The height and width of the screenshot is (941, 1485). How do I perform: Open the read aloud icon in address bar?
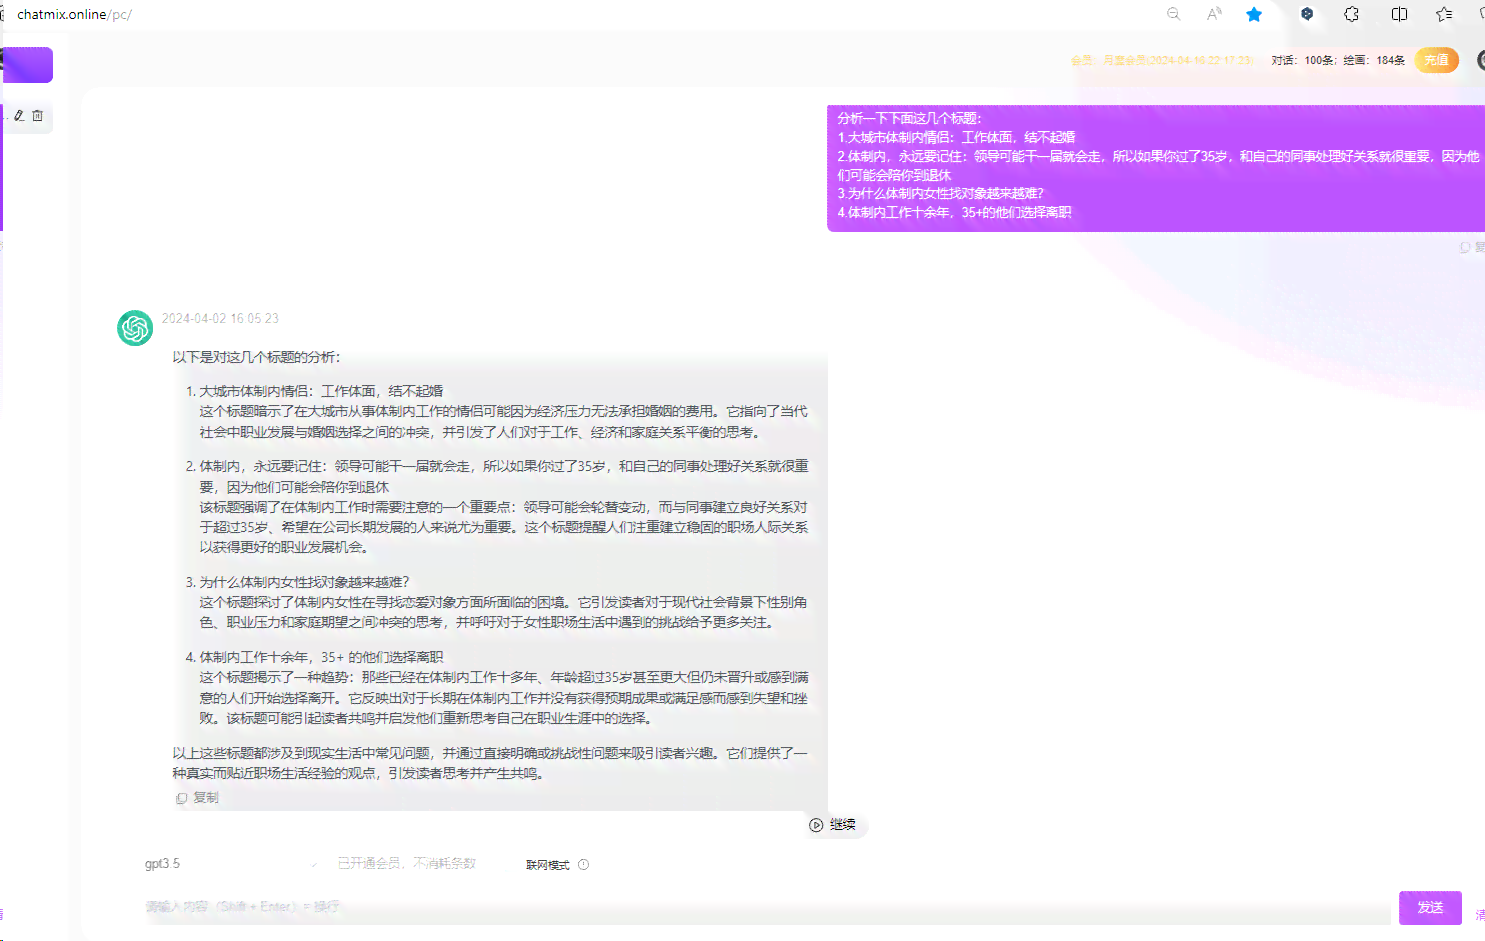[x=1214, y=14]
